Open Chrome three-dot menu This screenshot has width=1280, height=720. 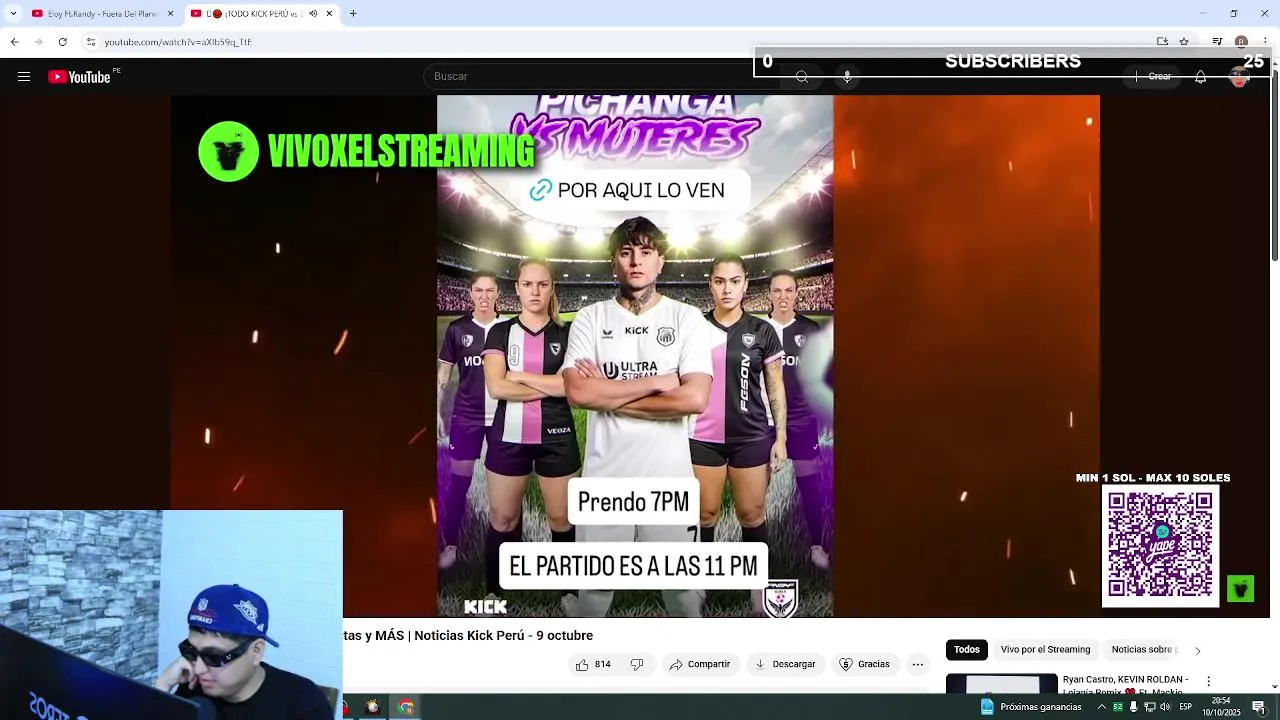coord(1264,42)
